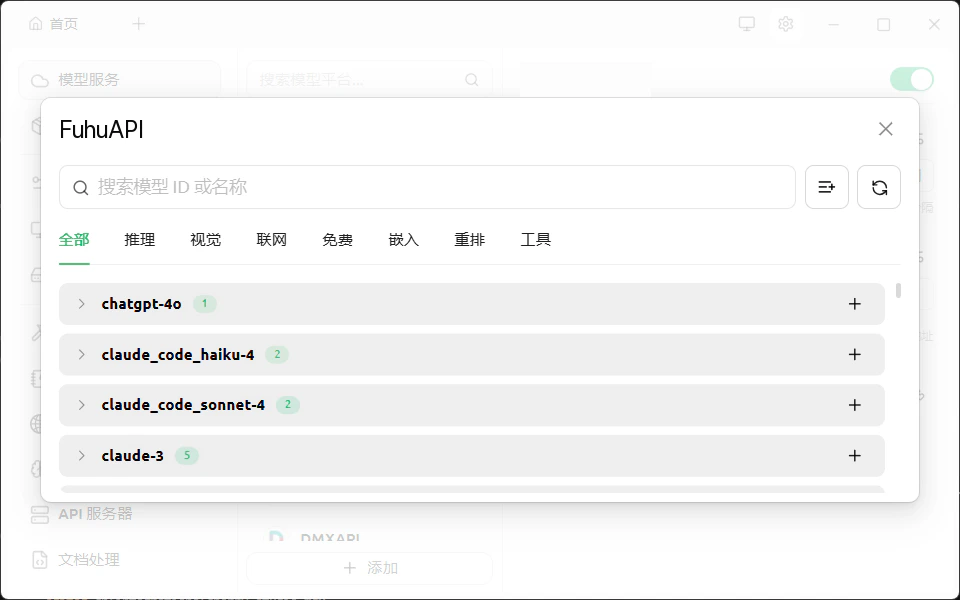Expand the claude-3 group
960x600 pixels.
[x=81, y=456]
